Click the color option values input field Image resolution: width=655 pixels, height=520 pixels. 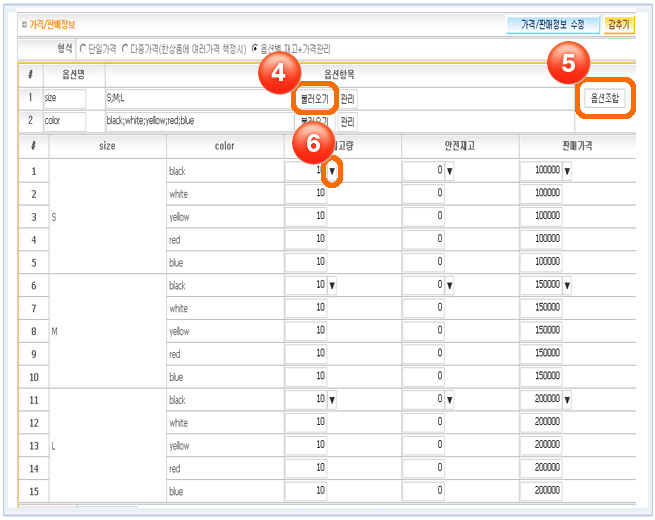[x=198, y=122]
